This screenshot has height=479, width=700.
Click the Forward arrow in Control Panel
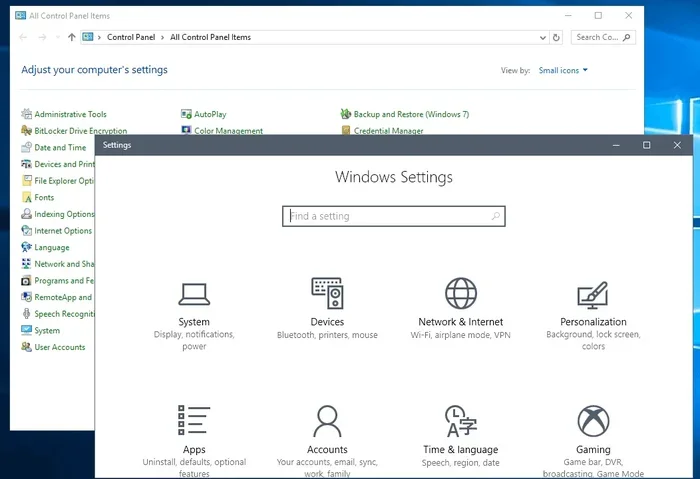tap(42, 37)
